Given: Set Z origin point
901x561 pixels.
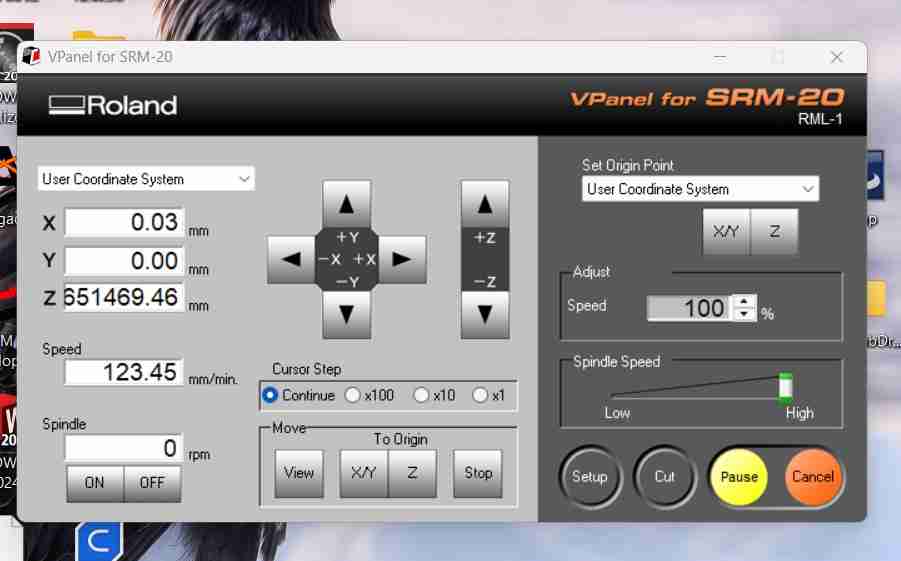Looking at the screenshot, I should click(774, 232).
